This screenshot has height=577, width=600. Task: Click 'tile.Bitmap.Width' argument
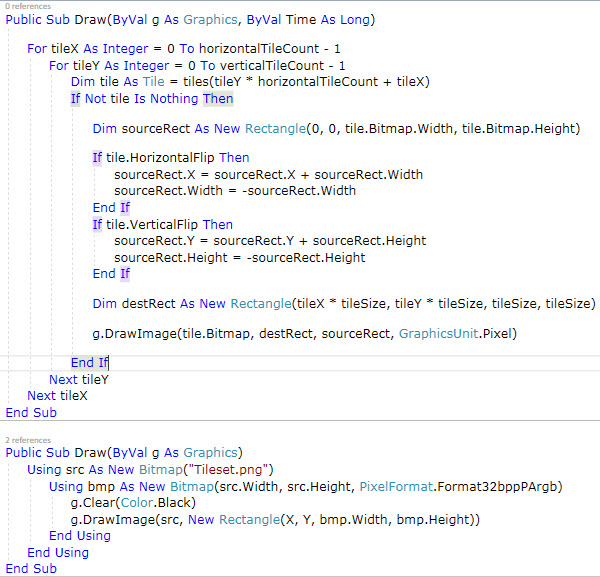click(399, 129)
